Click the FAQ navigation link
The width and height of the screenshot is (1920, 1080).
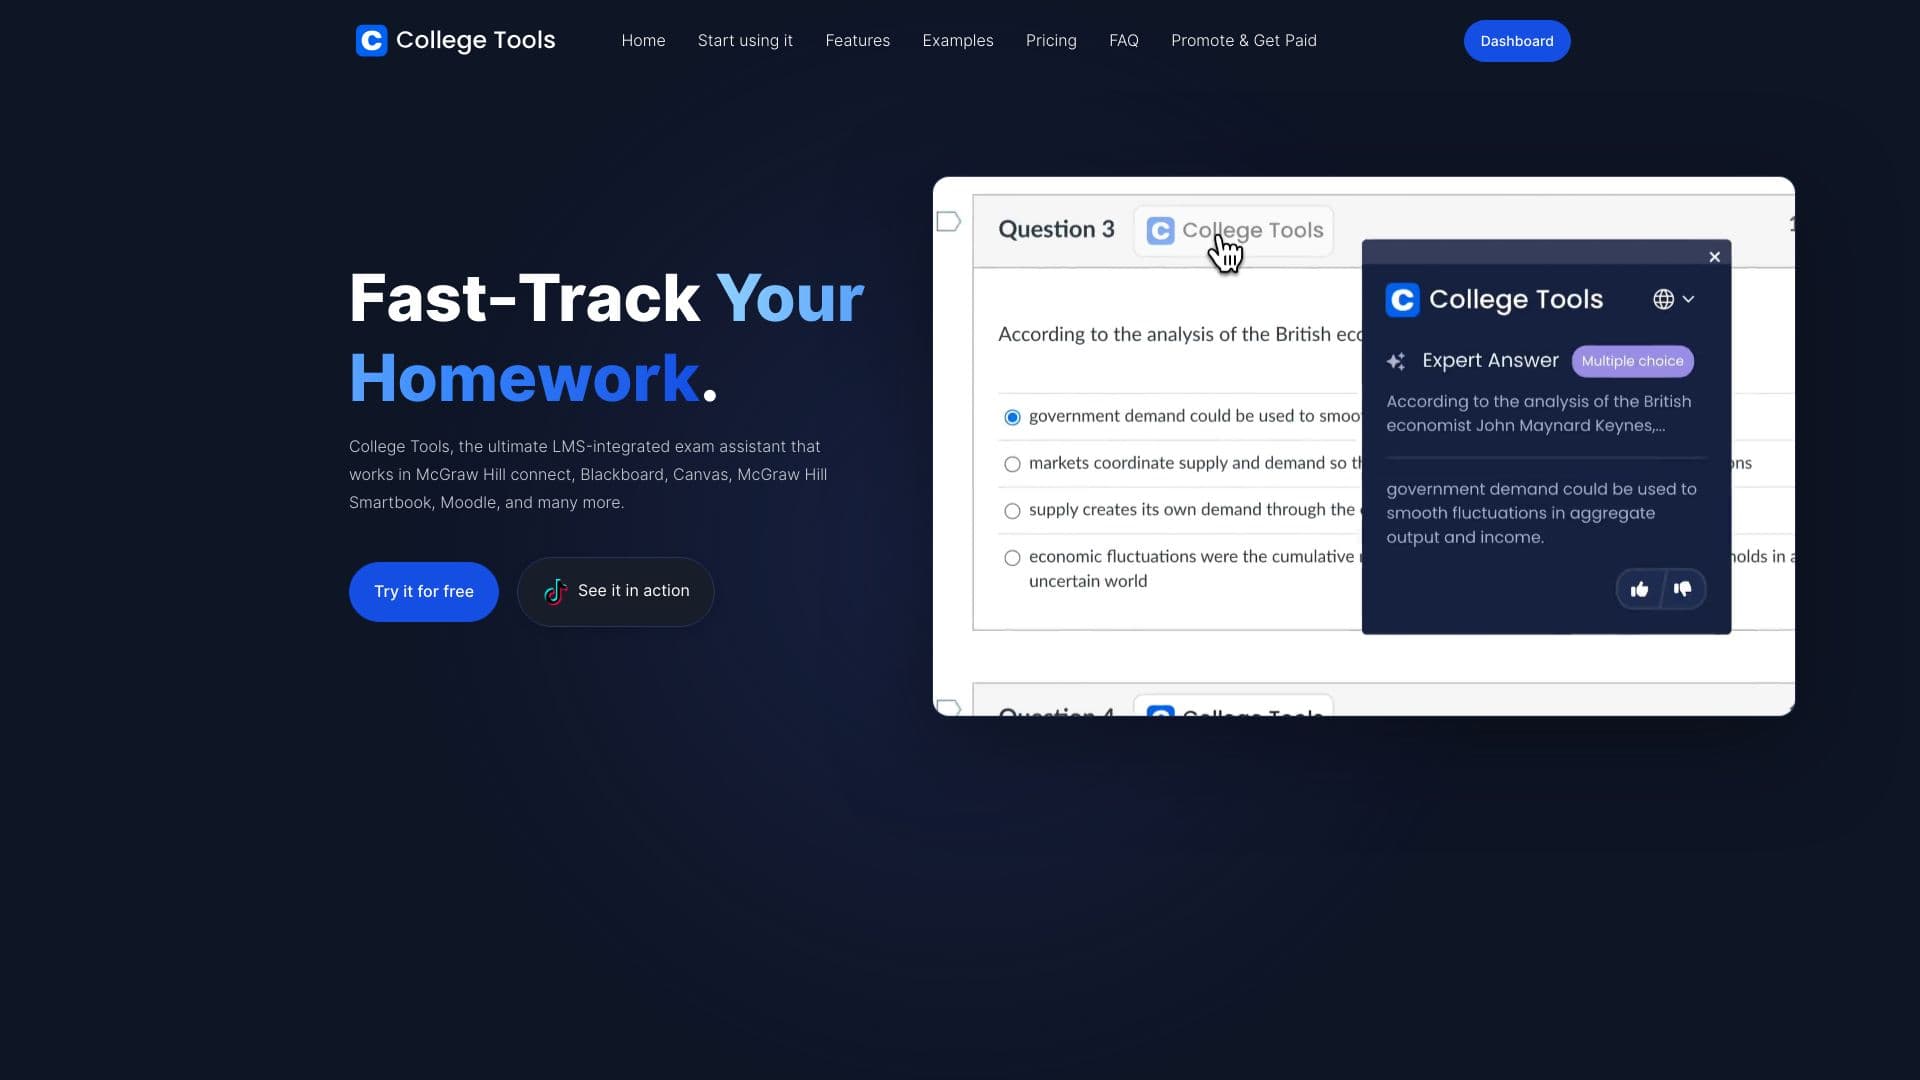click(x=1124, y=40)
